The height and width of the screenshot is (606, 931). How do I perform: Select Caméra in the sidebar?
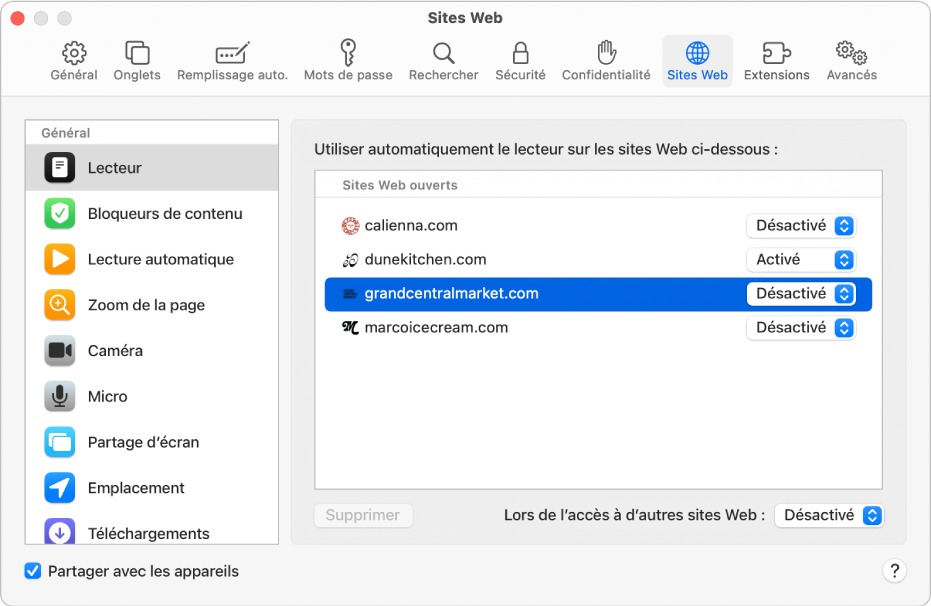coord(152,350)
